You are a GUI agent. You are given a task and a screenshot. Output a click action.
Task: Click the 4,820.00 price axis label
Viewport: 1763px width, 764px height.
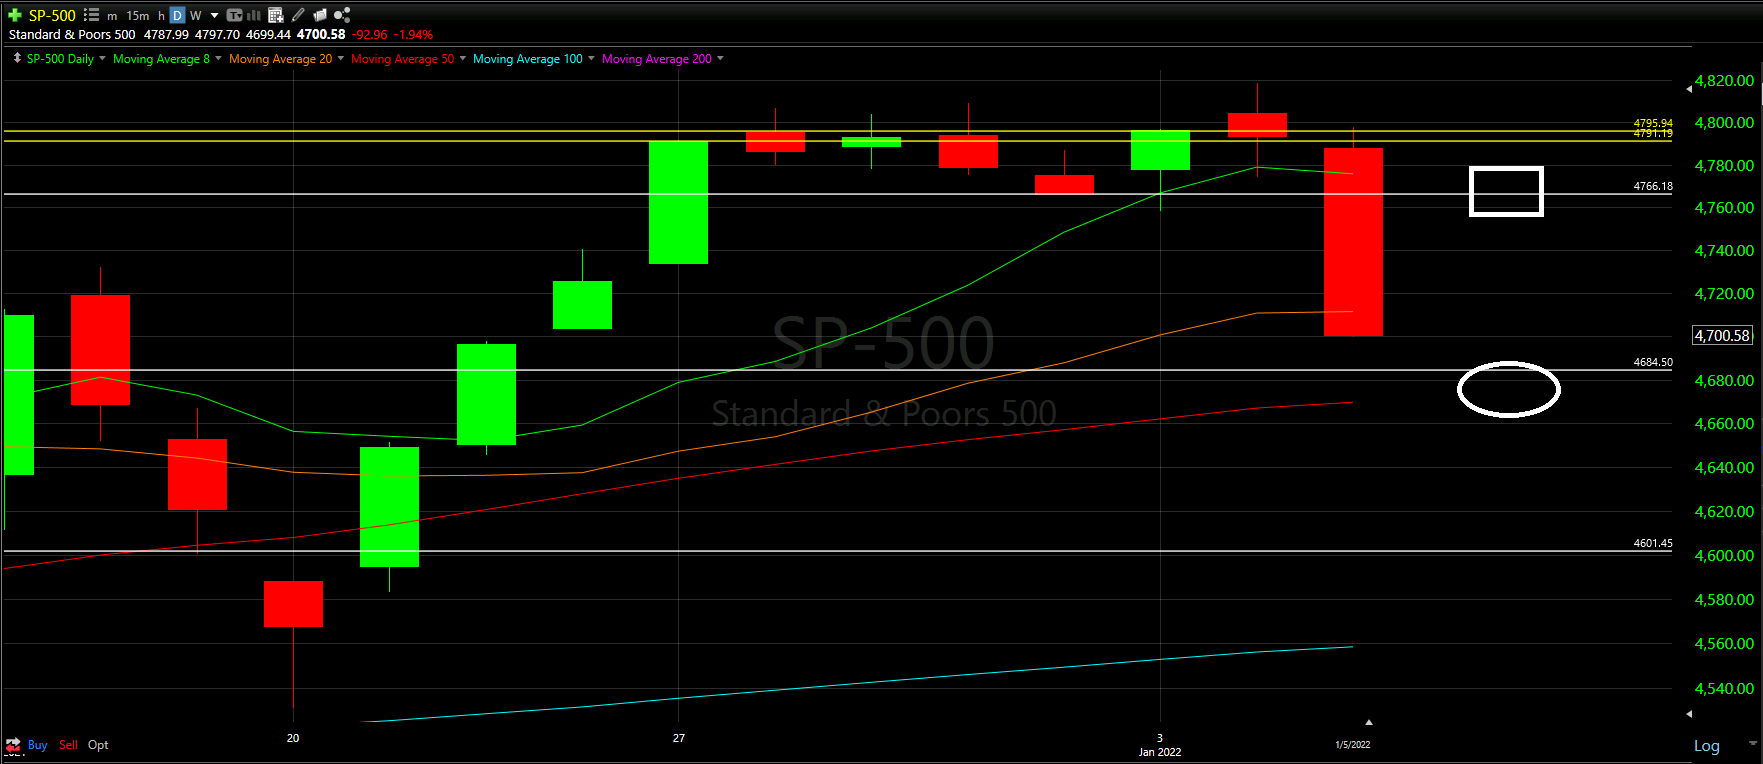click(x=1724, y=80)
